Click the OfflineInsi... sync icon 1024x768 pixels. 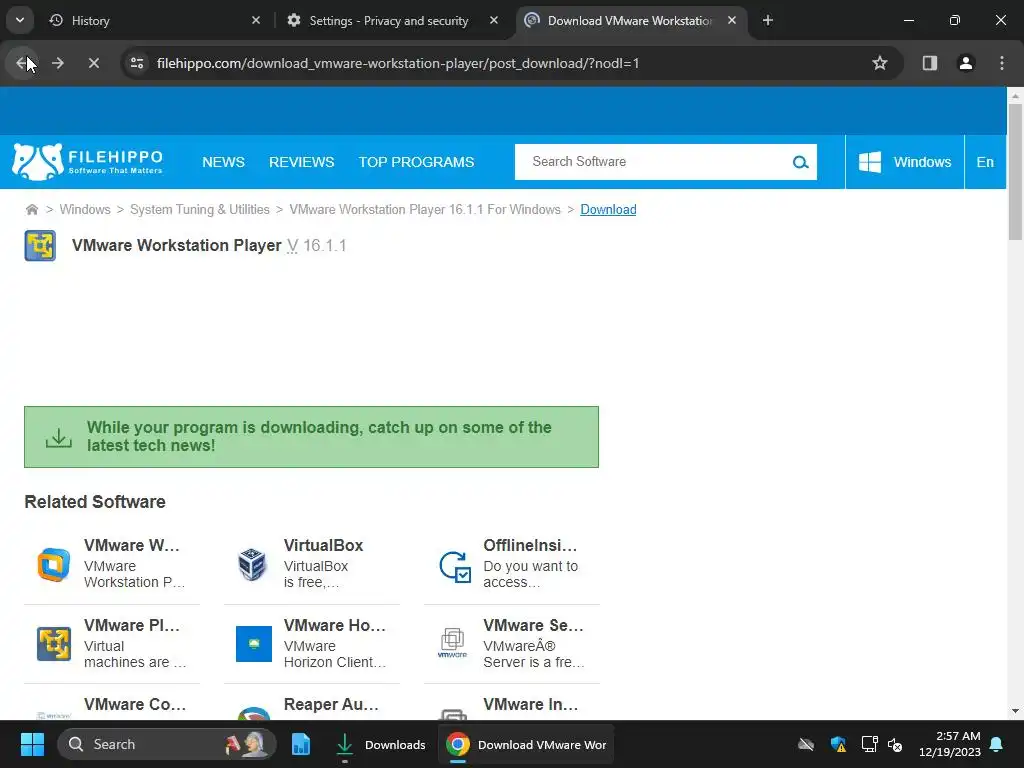point(455,566)
